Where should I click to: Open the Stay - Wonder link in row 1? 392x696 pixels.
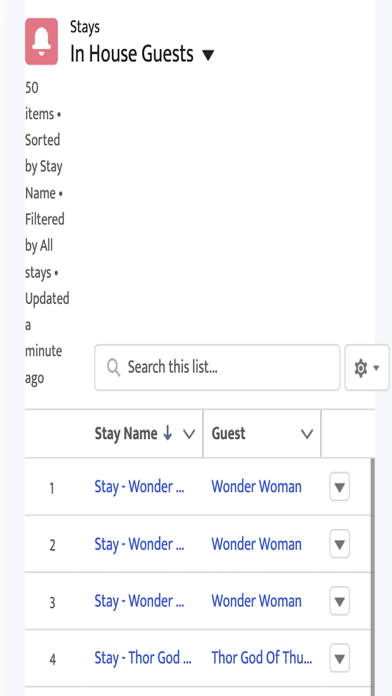tap(139, 487)
